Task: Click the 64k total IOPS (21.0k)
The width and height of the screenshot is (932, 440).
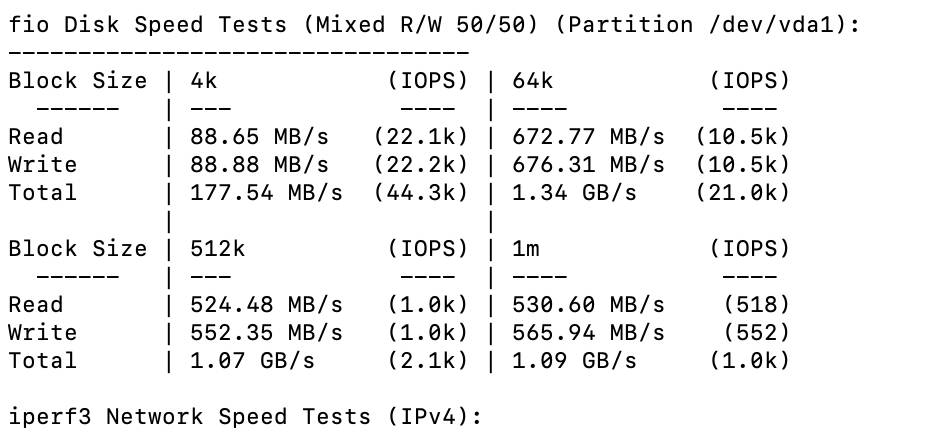Action: (x=743, y=193)
